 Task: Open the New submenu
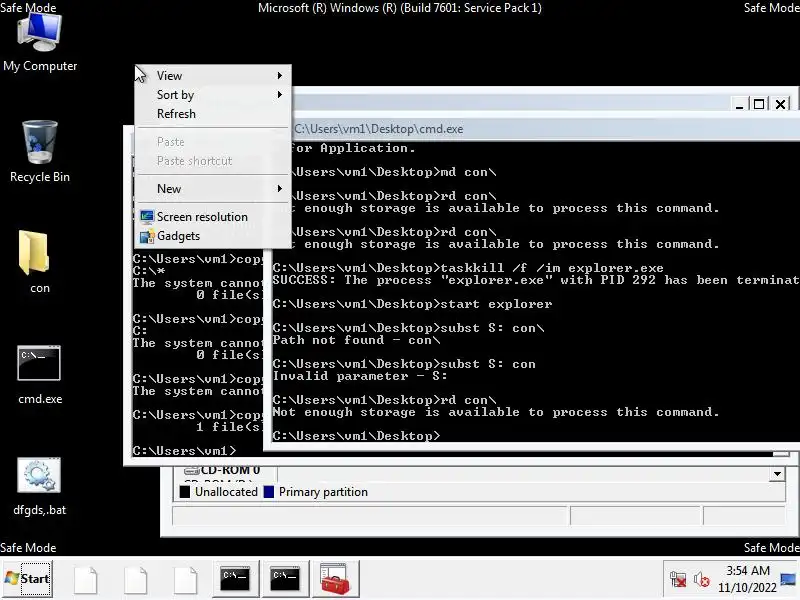[213, 189]
